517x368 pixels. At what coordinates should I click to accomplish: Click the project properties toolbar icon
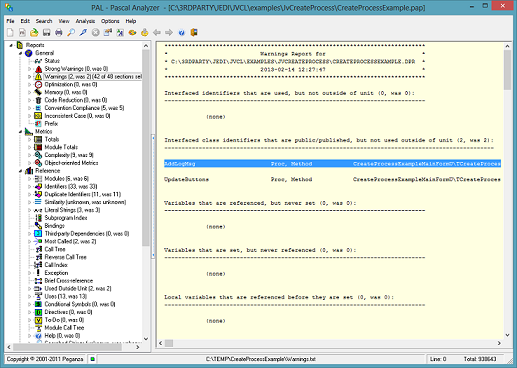click(x=108, y=32)
